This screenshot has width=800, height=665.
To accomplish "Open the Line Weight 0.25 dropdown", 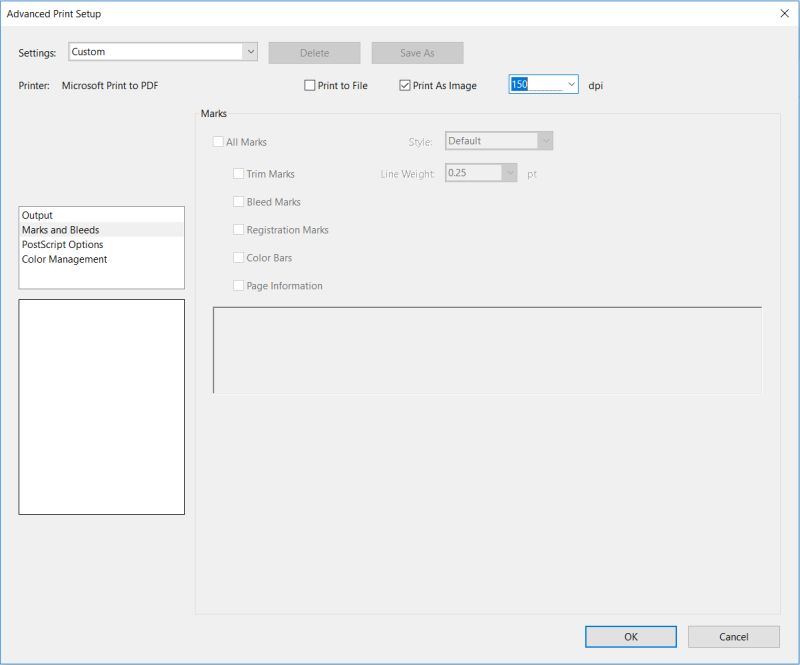I will (x=481, y=173).
